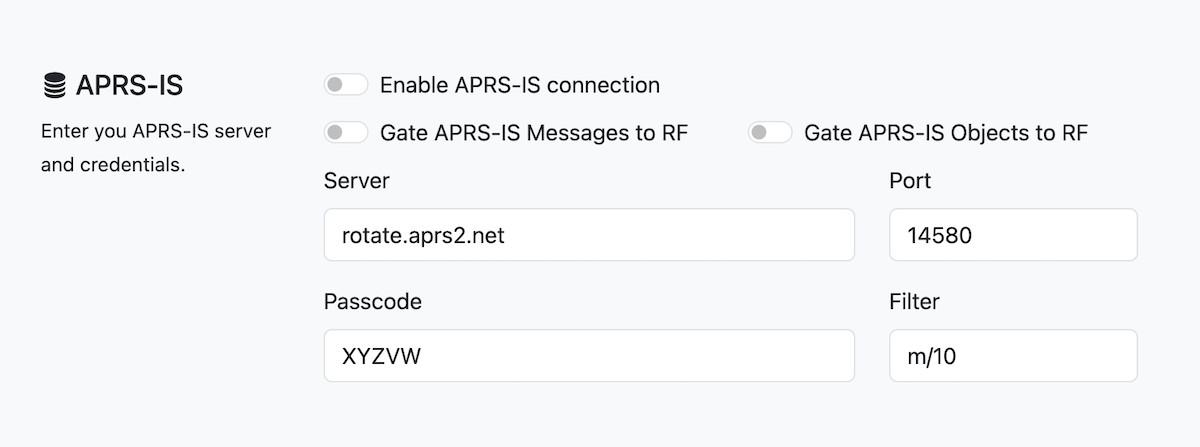Click the database stack icon beside APRS-IS
1200x447 pixels.
(x=55, y=86)
